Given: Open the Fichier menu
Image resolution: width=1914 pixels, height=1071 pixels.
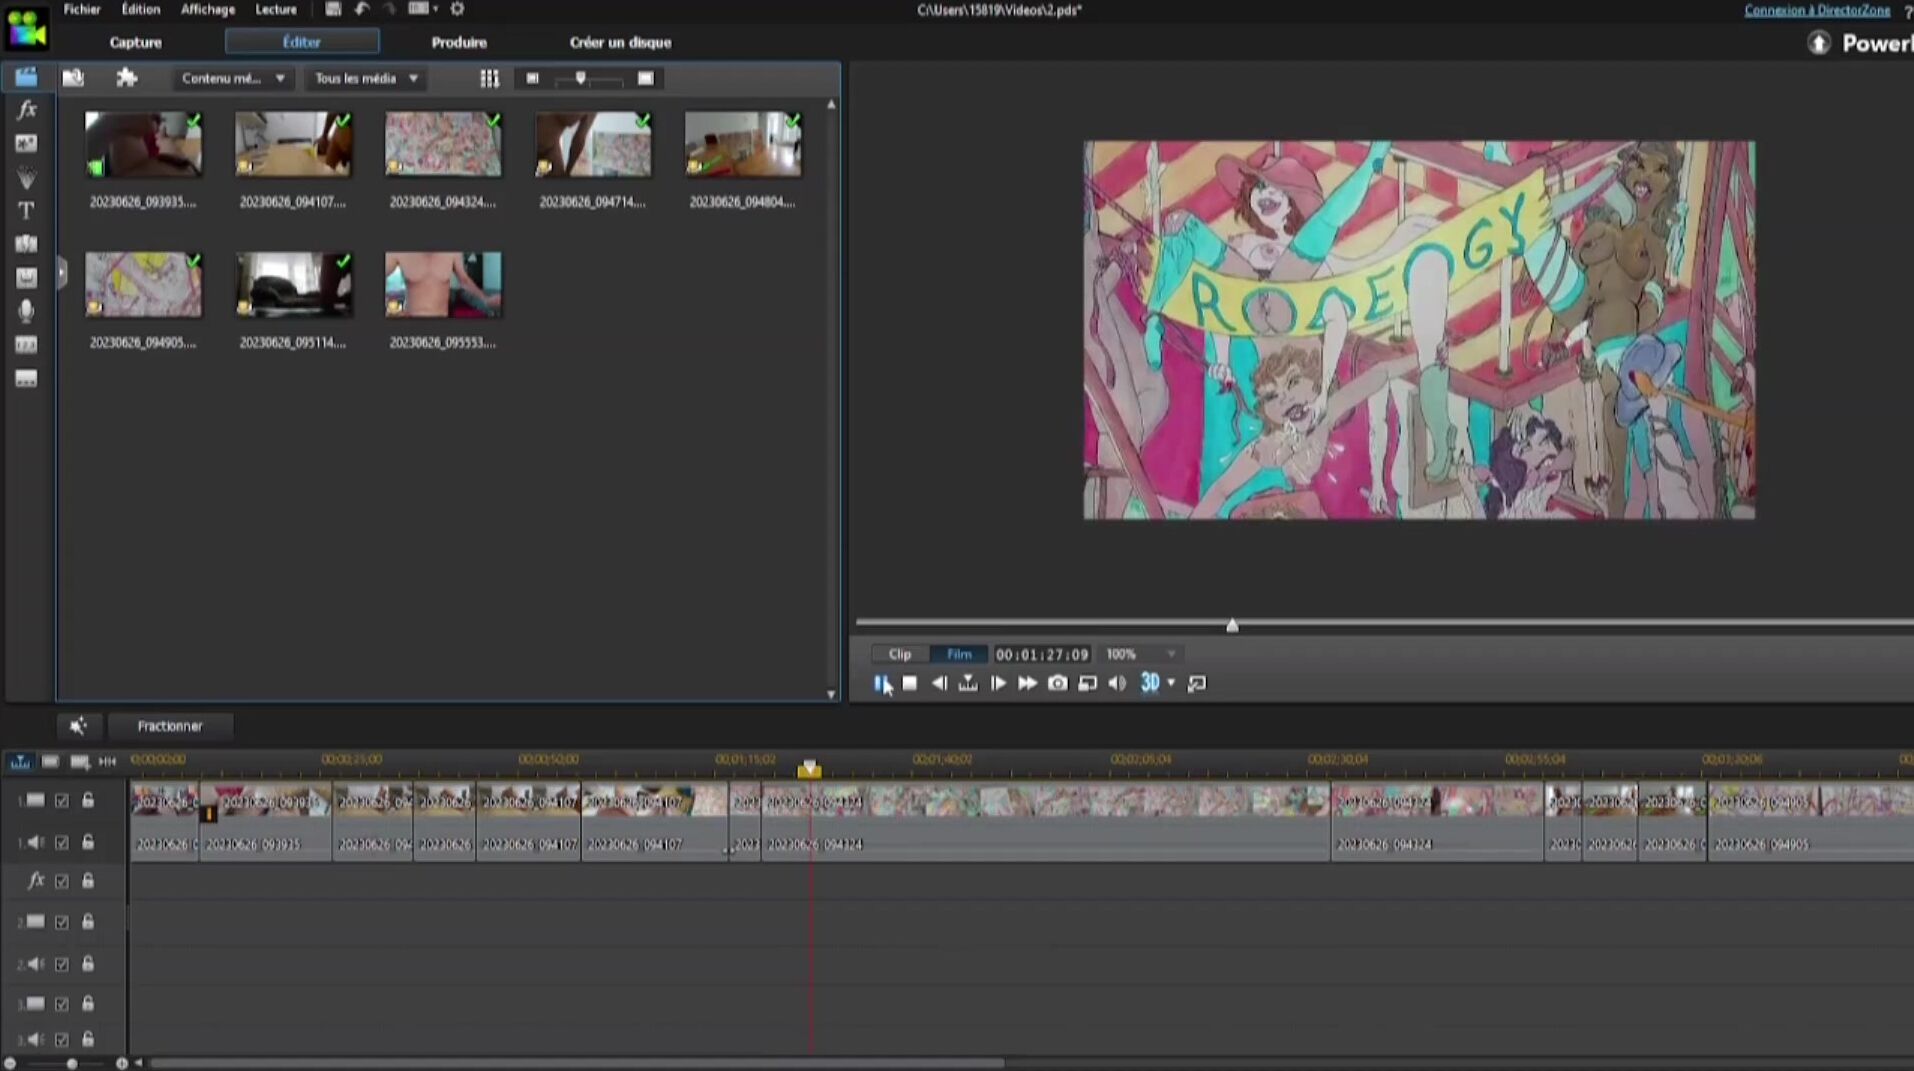Looking at the screenshot, I should click(82, 9).
